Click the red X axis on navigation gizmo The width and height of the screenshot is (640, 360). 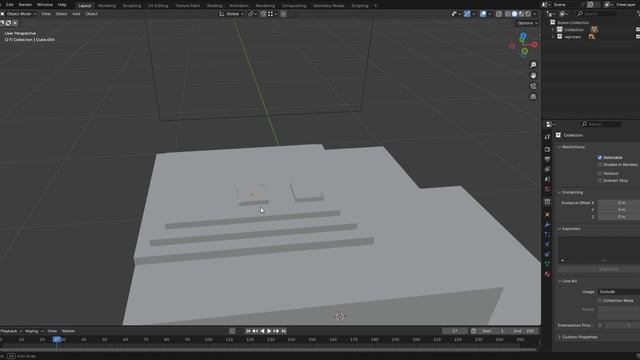click(x=534, y=44)
